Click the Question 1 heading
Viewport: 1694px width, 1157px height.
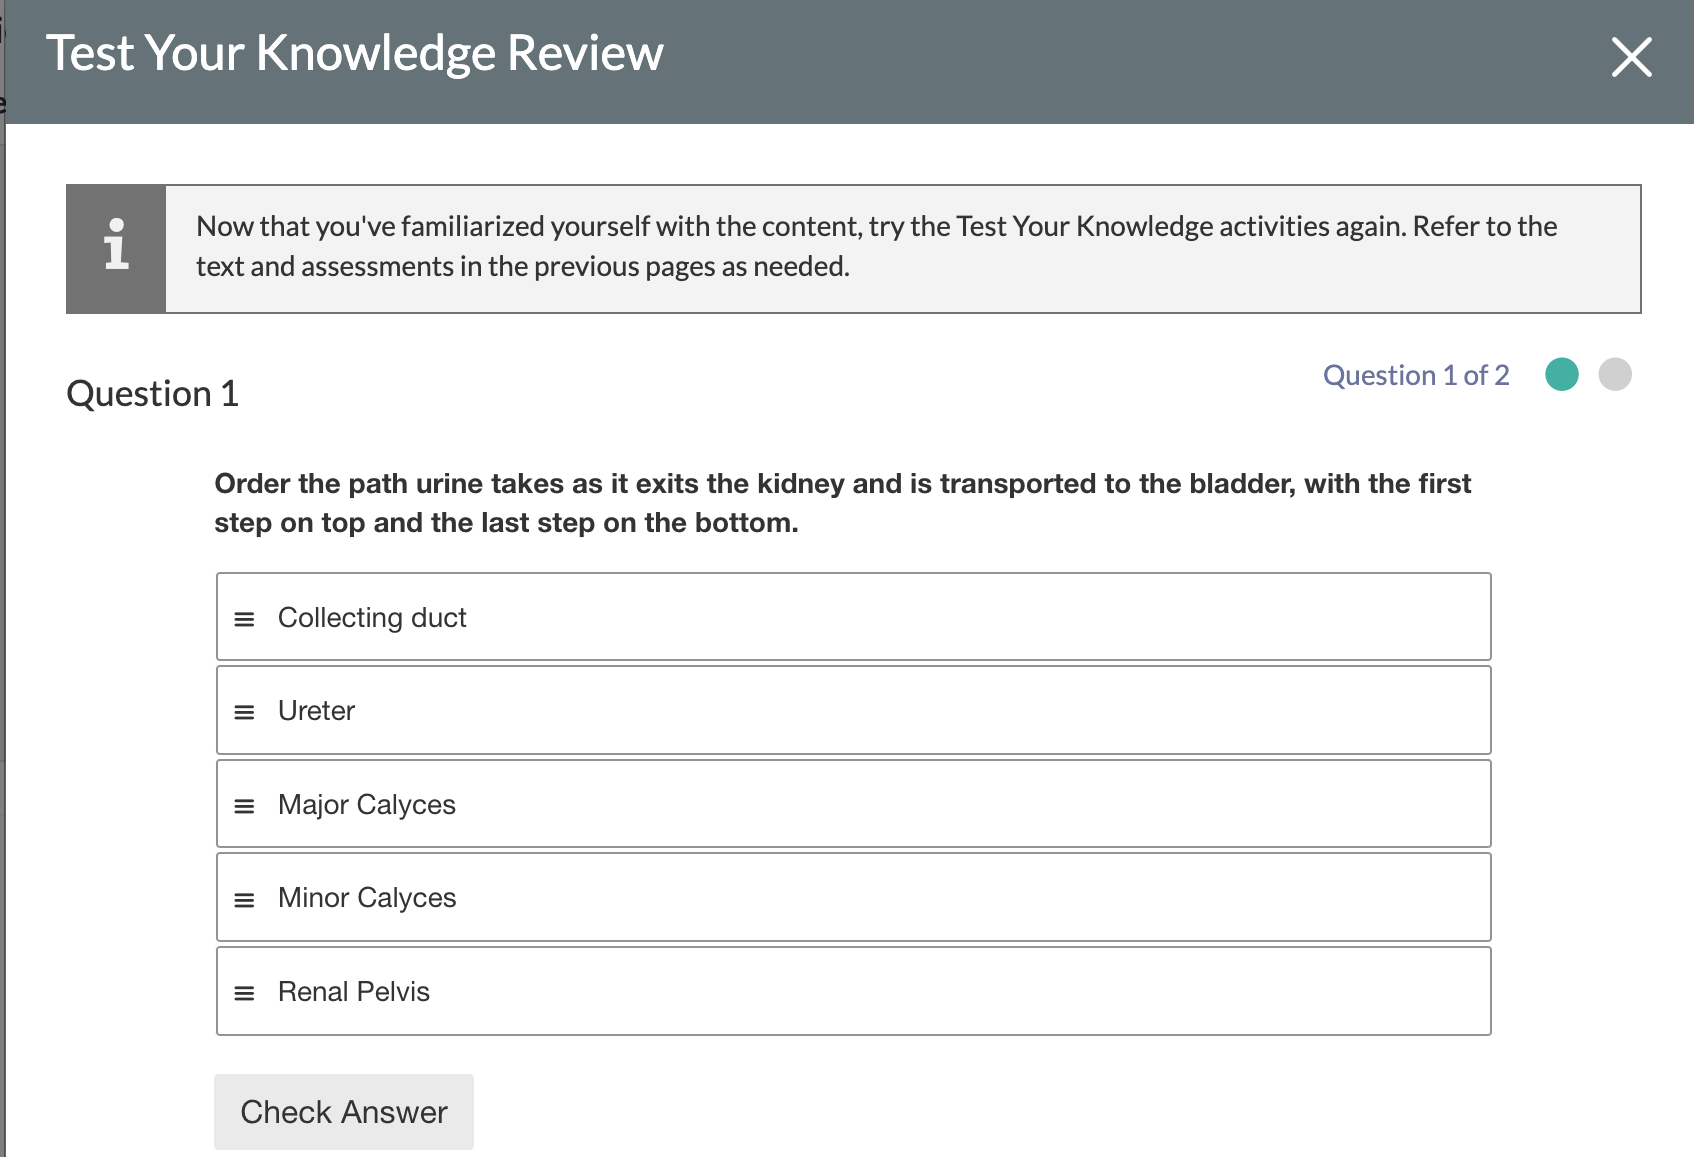coord(152,394)
